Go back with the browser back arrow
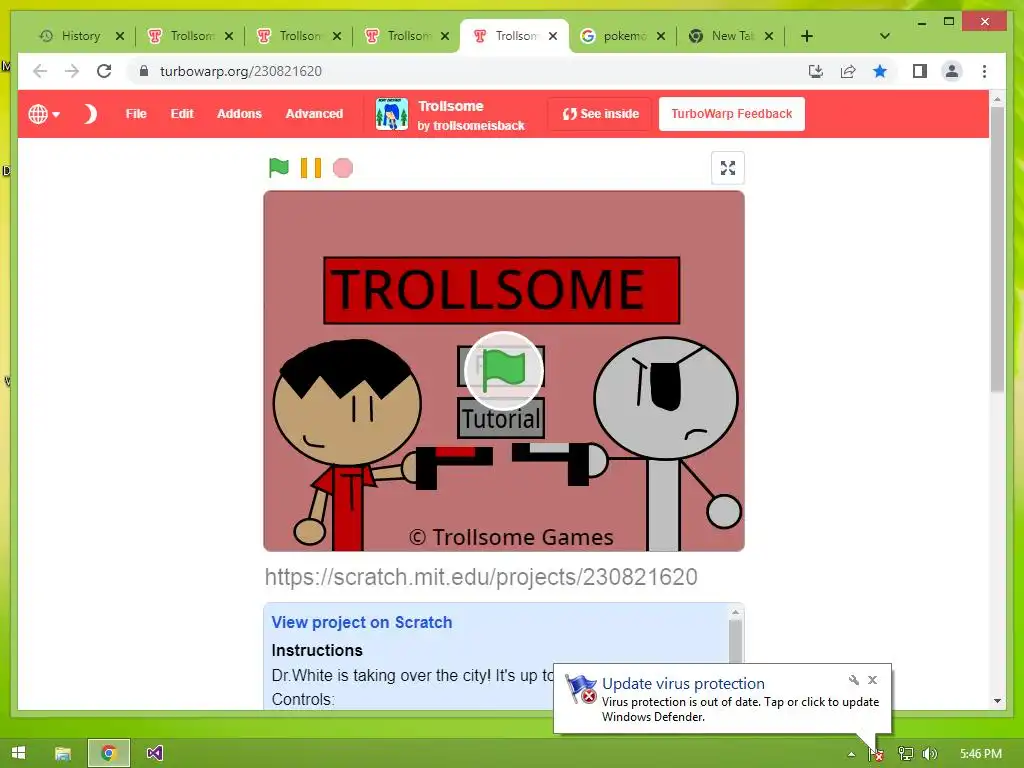The height and width of the screenshot is (768, 1024). pos(40,71)
